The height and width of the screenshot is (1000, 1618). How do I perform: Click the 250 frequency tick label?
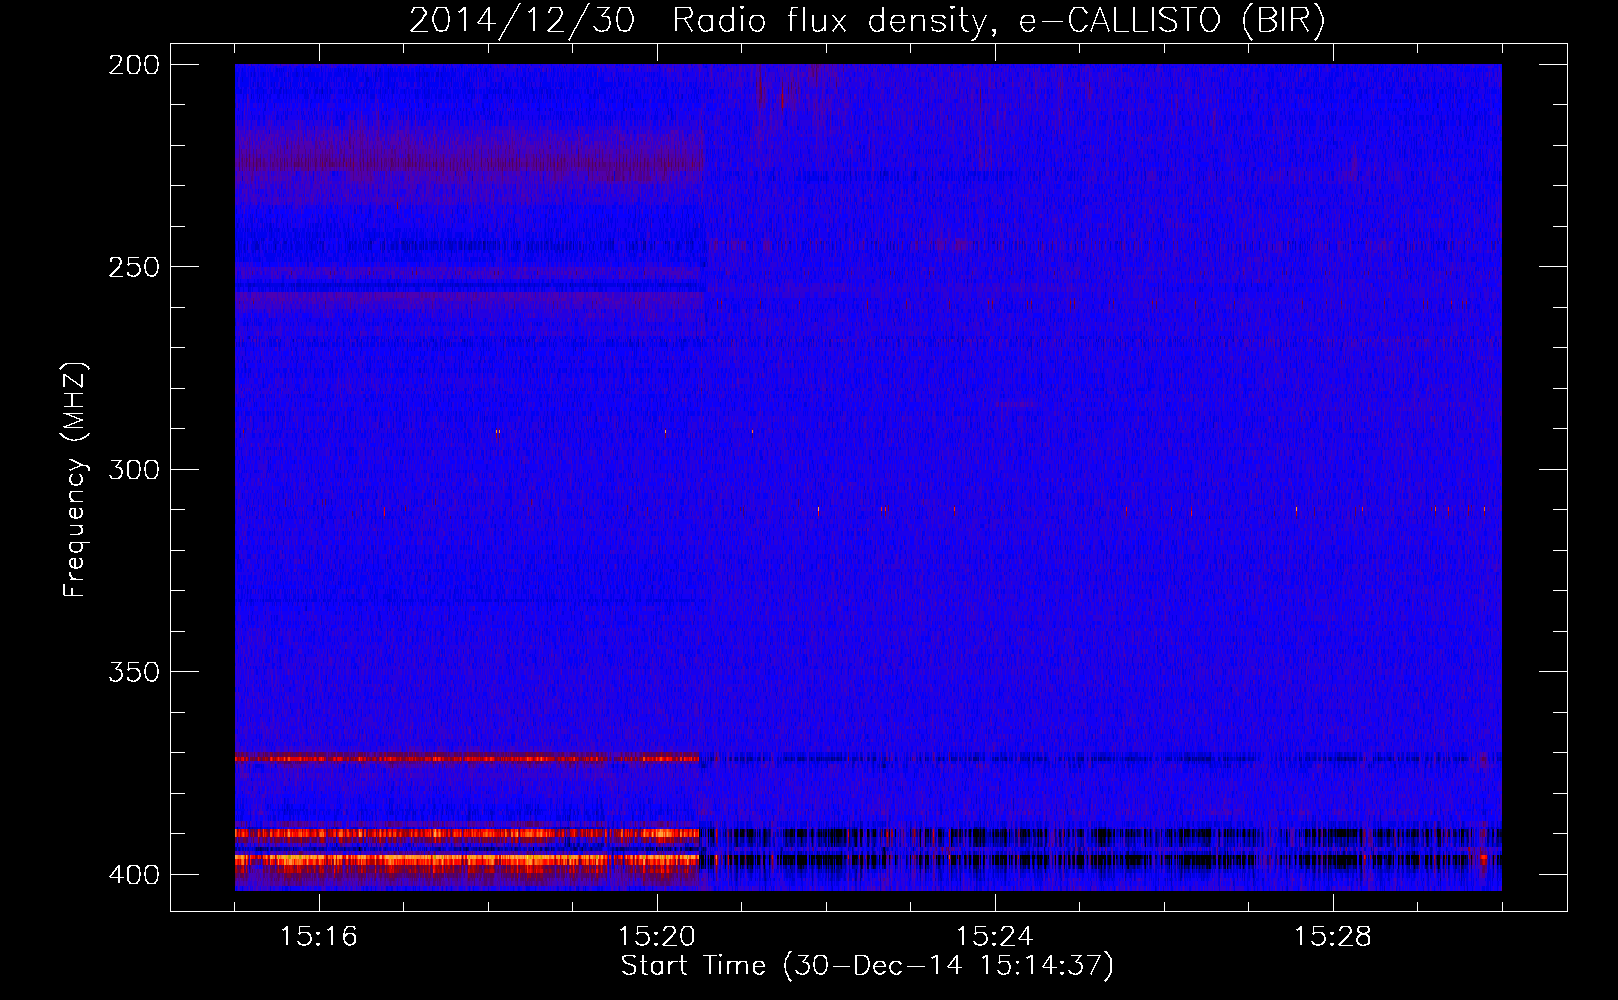(x=134, y=267)
